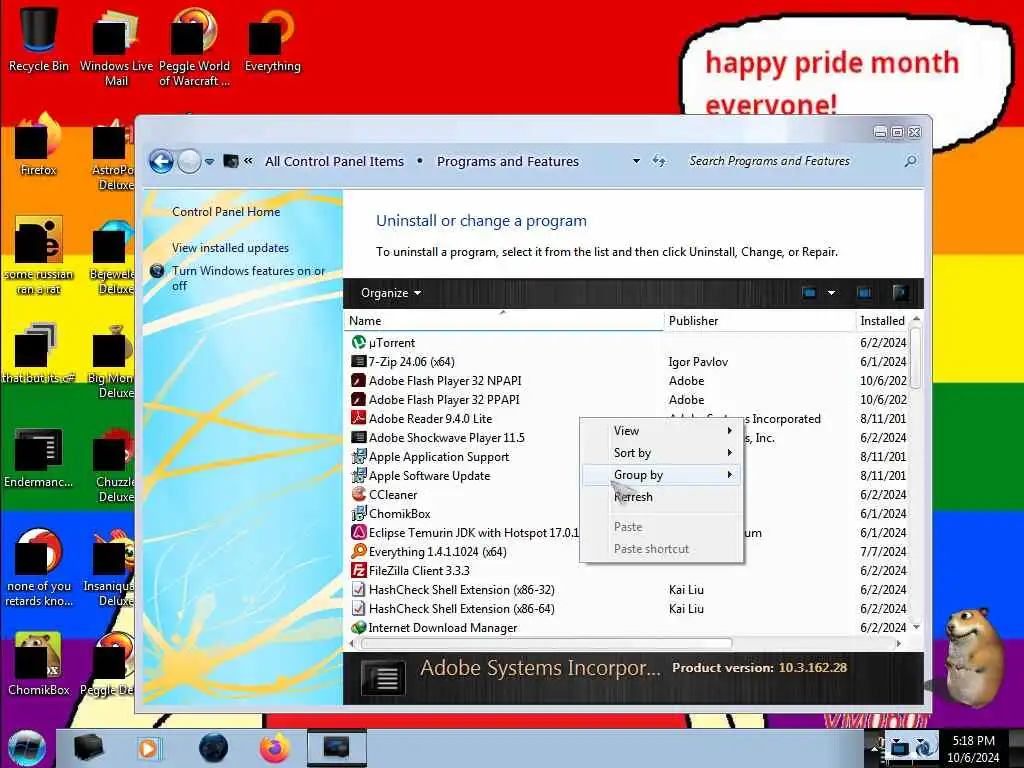Click the horizontal scrollbar thumb
The width and height of the screenshot is (1024, 768).
546,643
